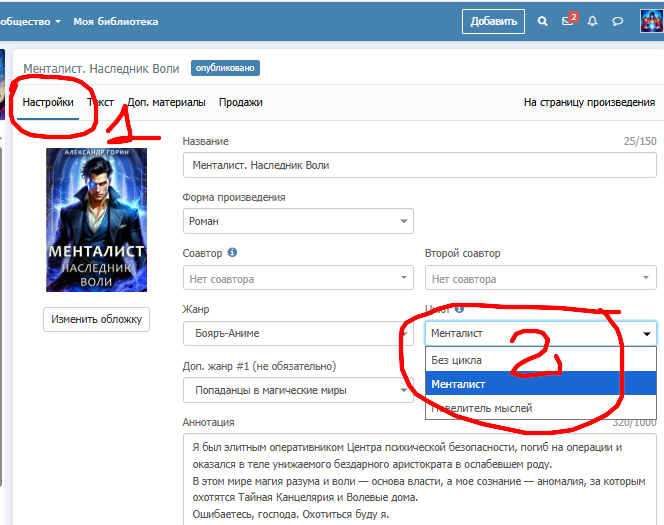Screen dimensions: 664x525
Task: Open the Продажи tab
Action: click(241, 102)
